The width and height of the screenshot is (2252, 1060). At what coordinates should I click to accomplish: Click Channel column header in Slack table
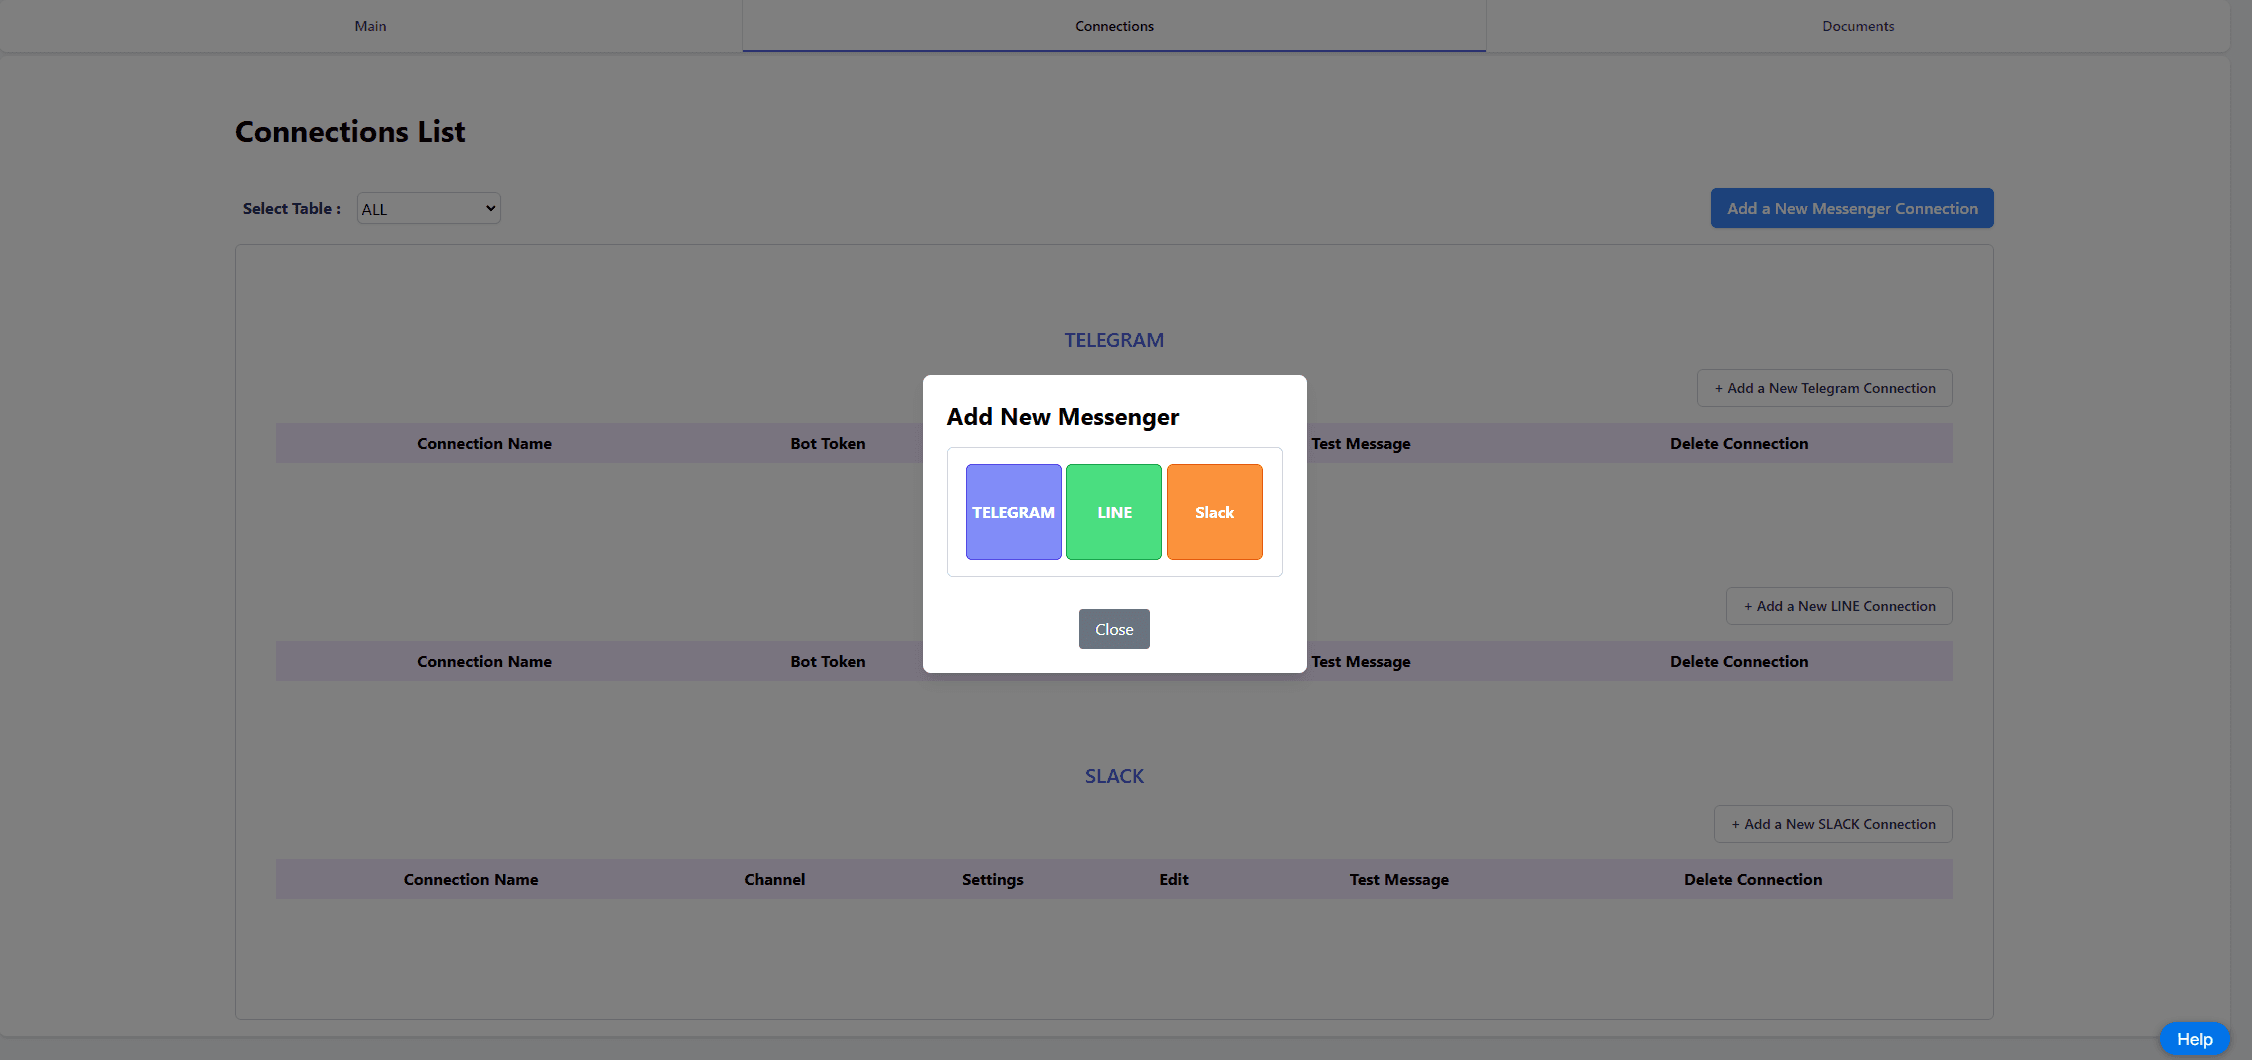coord(774,879)
